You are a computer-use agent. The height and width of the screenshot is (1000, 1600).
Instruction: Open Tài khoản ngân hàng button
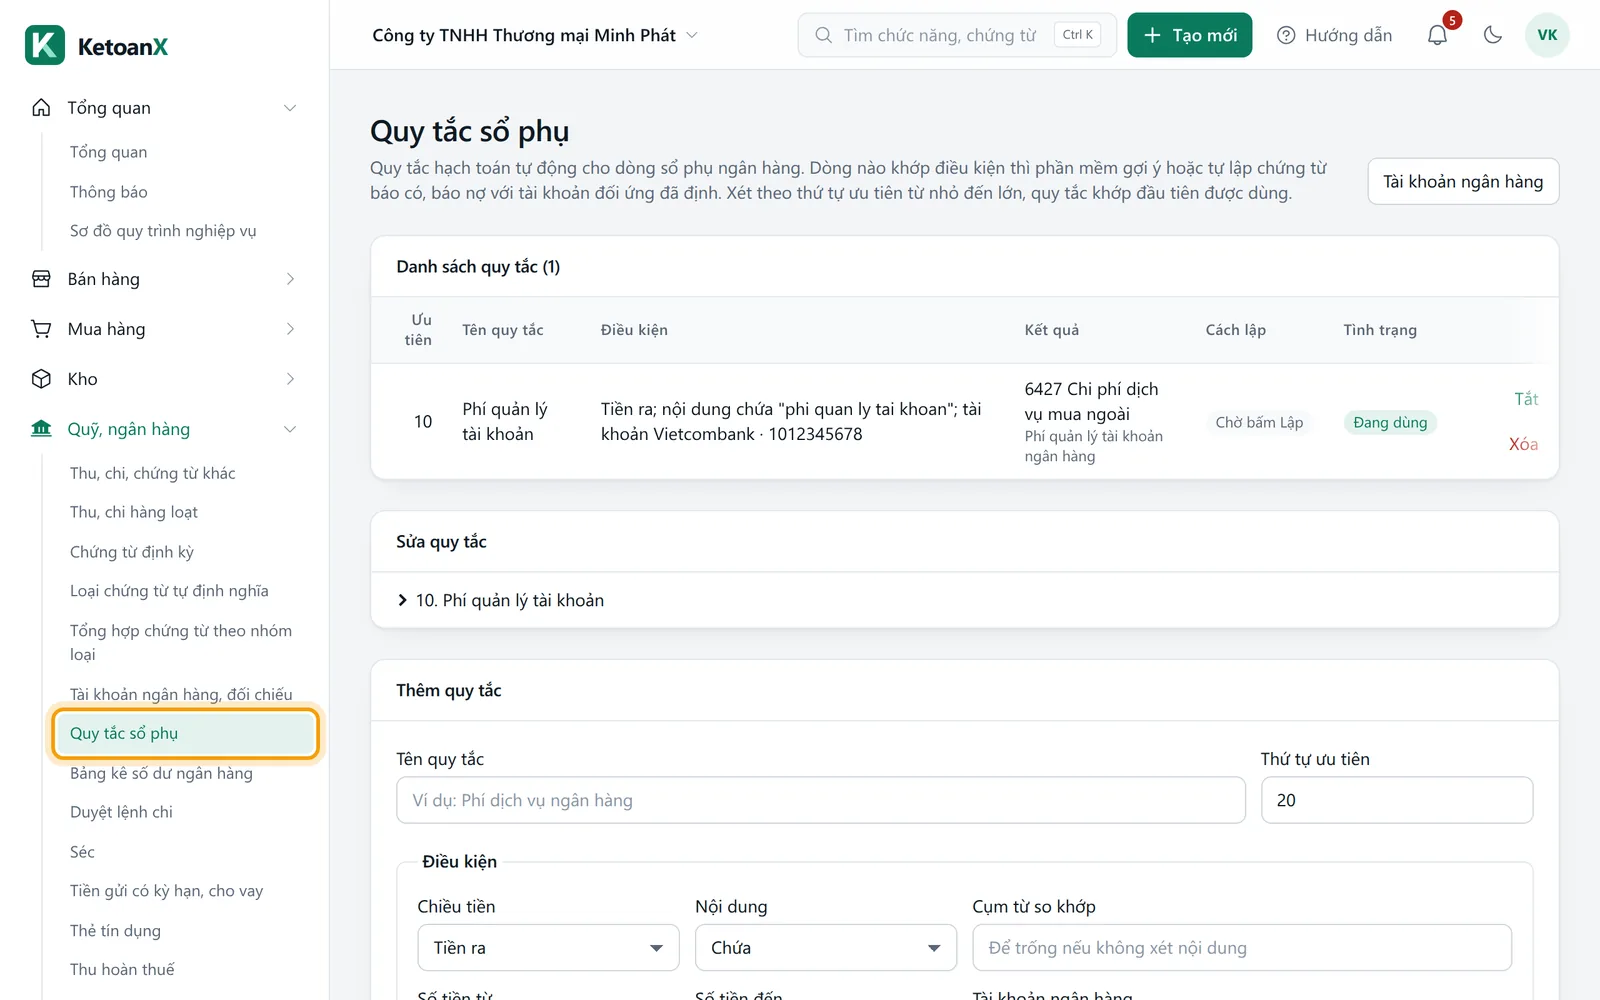[1463, 181]
